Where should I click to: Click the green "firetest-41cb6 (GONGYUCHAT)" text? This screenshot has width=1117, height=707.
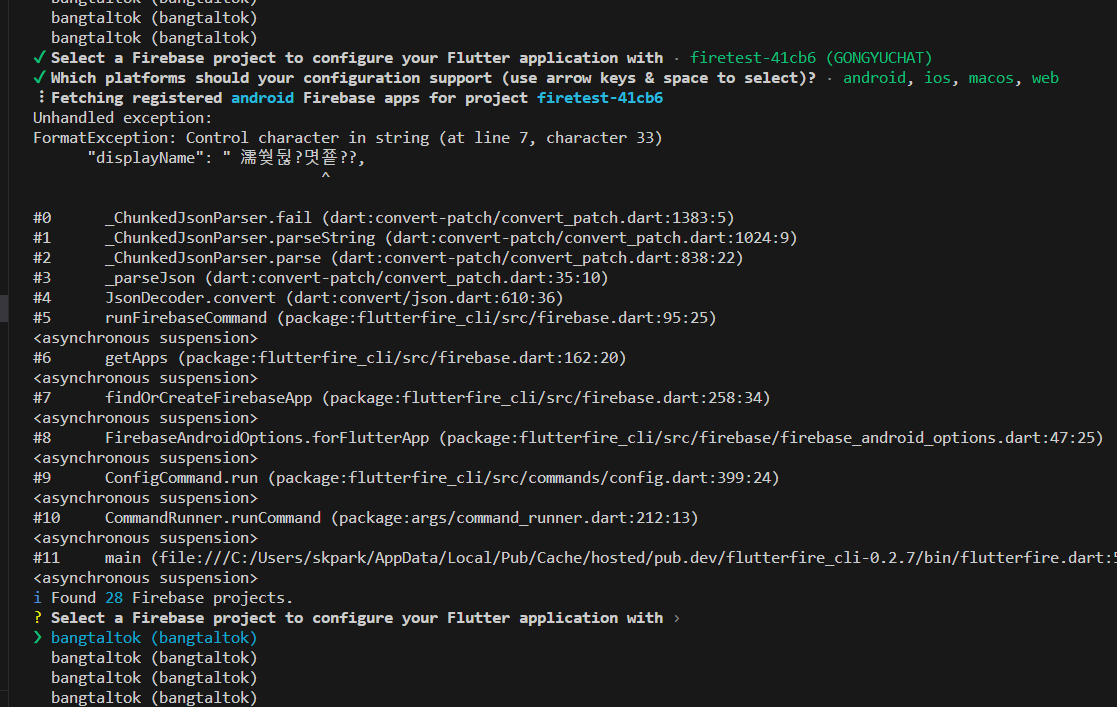click(x=811, y=58)
